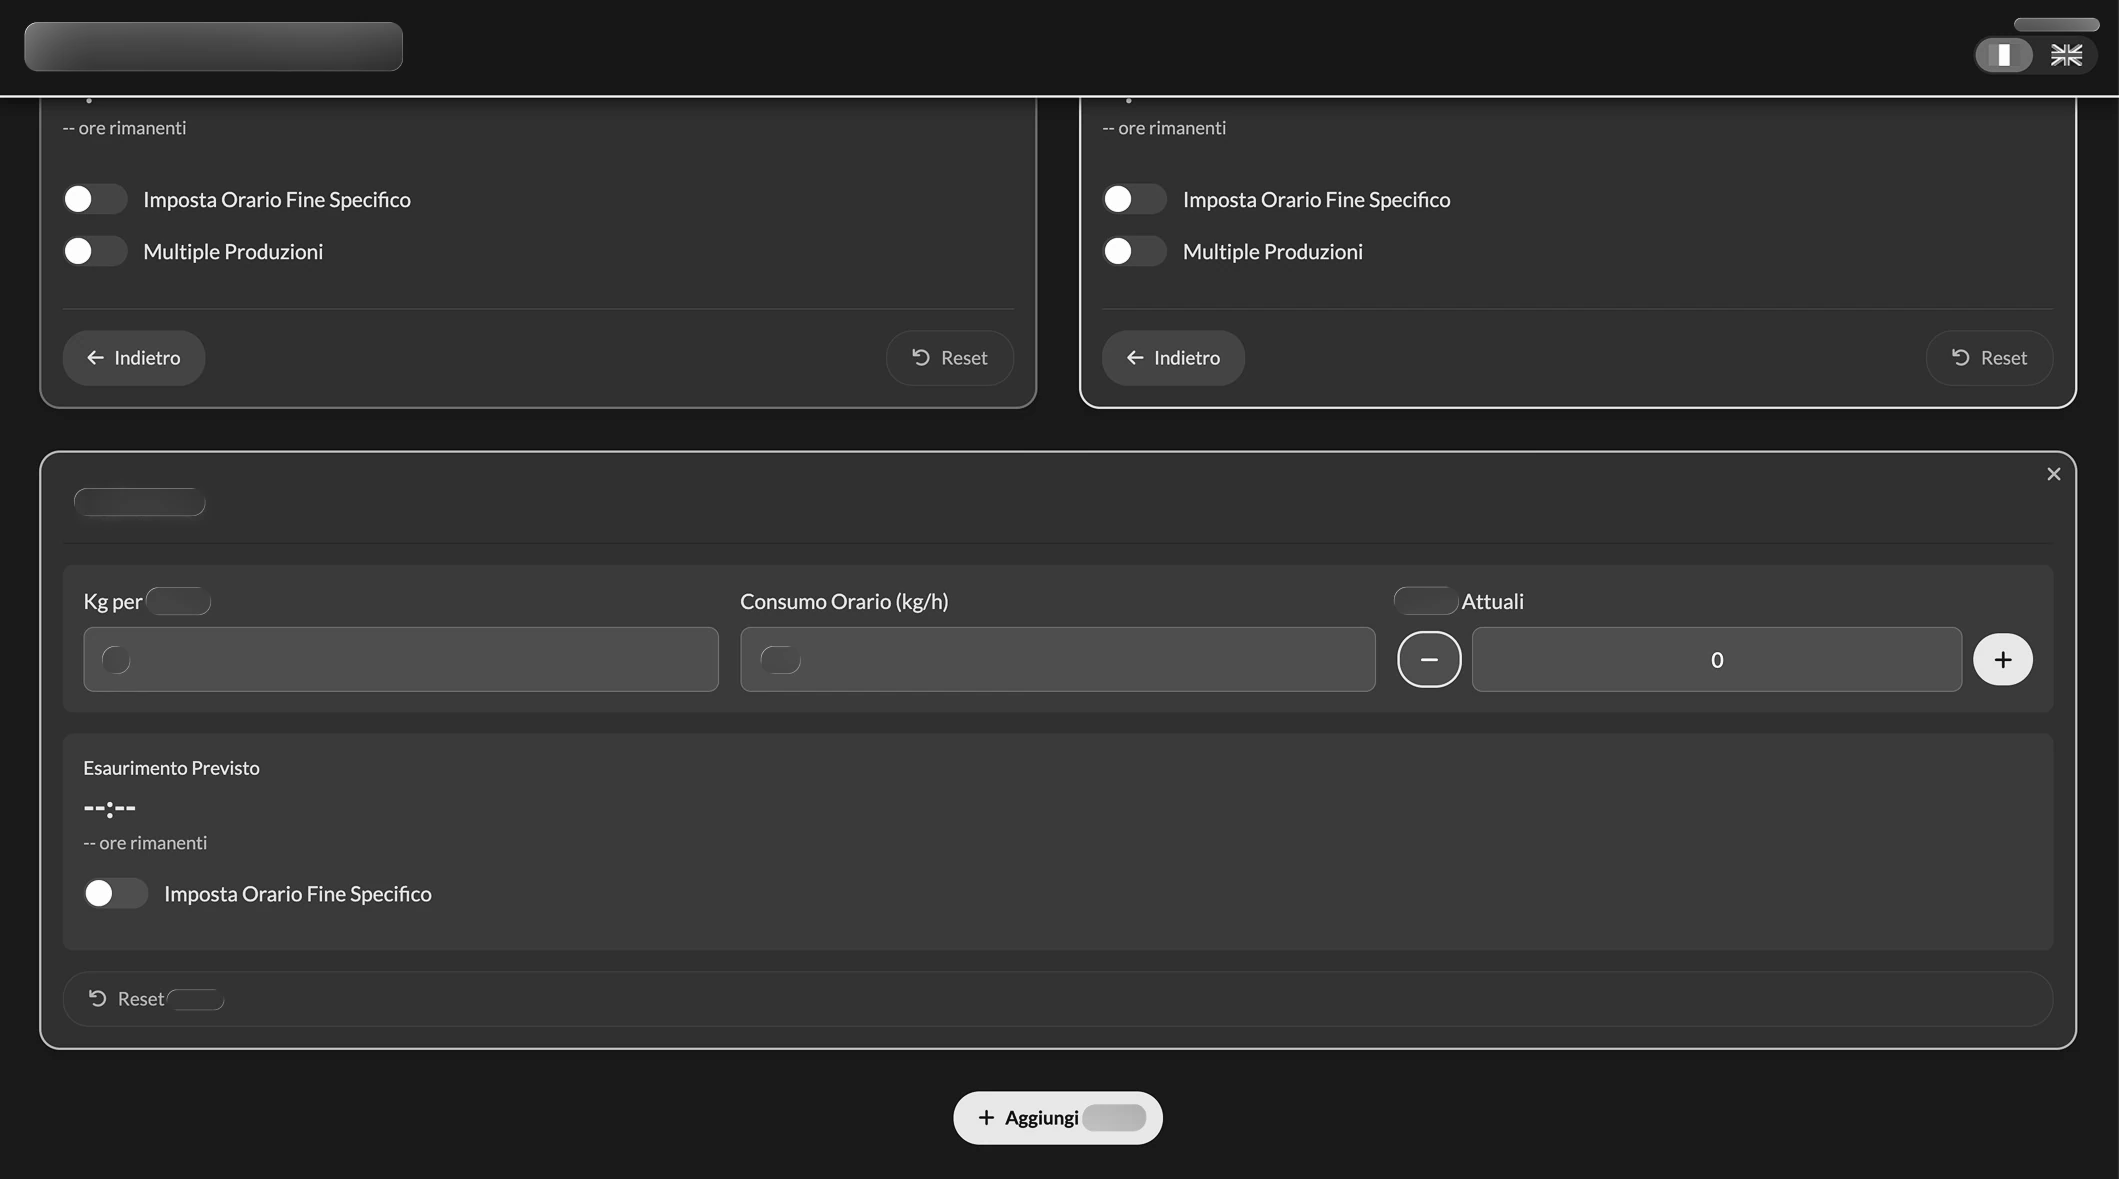Click the Consumo Orario input field
The width and height of the screenshot is (2119, 1179).
[x=1057, y=659]
